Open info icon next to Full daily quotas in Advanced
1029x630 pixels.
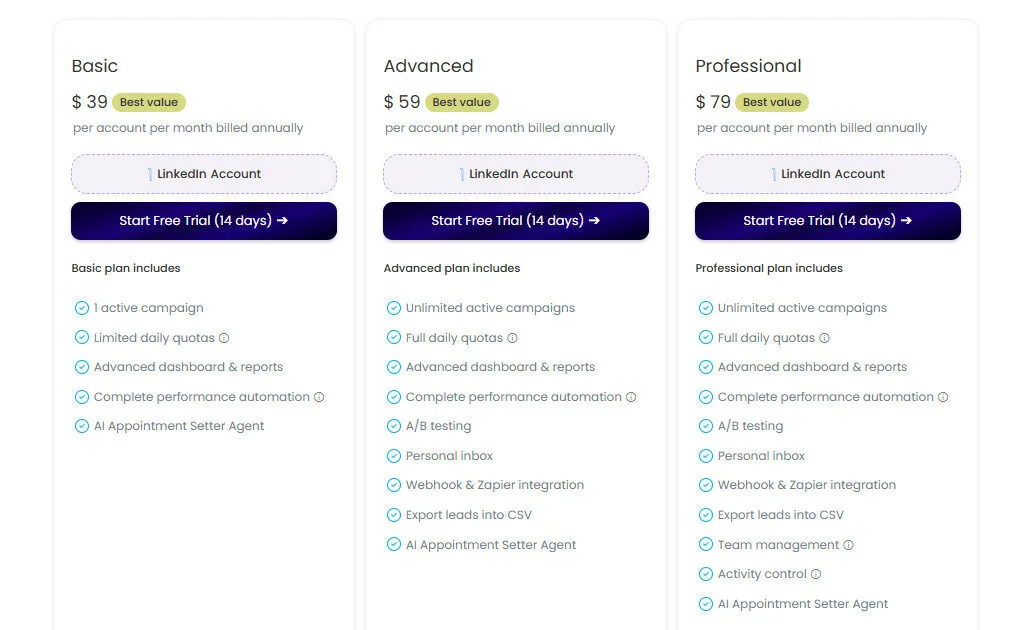point(513,337)
